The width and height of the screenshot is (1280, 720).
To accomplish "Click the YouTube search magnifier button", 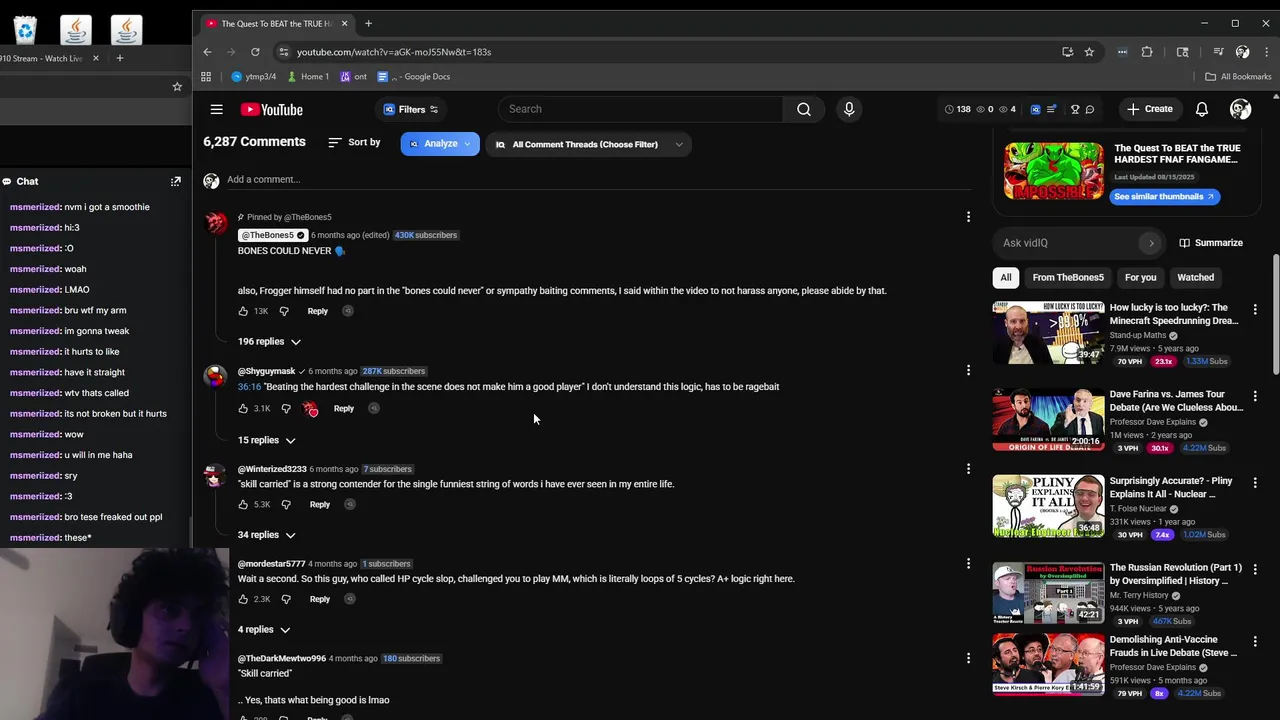I will (803, 109).
